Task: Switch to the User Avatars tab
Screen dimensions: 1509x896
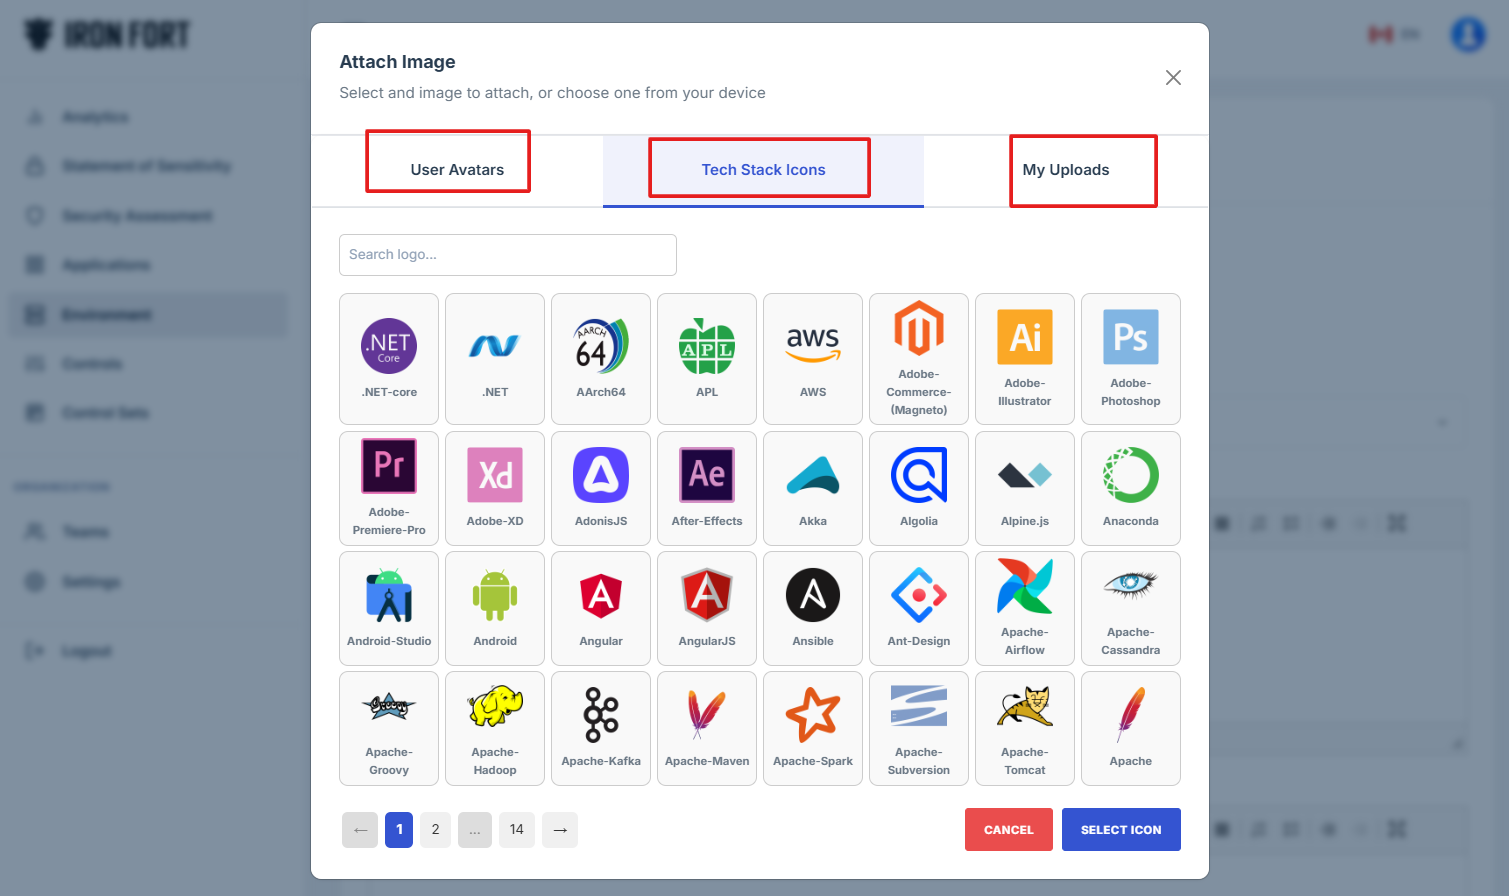Action: tap(457, 170)
